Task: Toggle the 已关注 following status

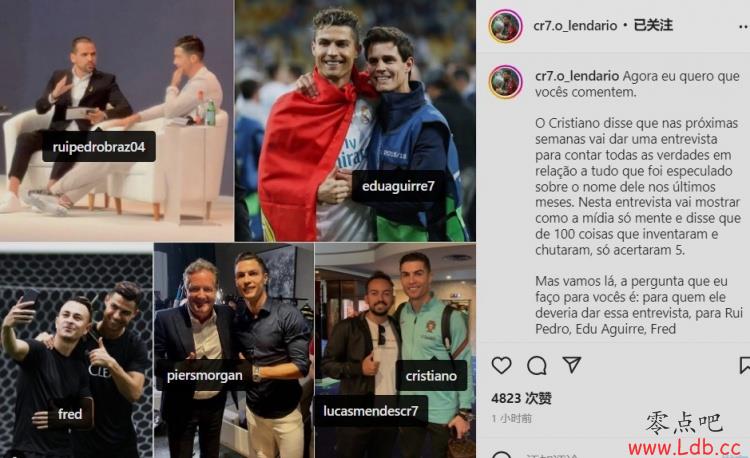Action: pyautogui.click(x=653, y=25)
